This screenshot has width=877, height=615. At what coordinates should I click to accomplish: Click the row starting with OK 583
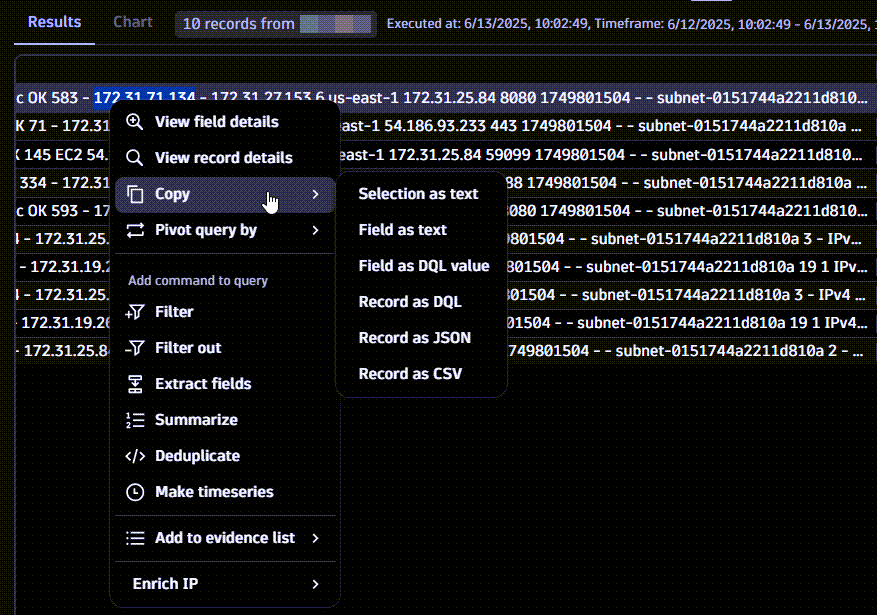tap(445, 98)
